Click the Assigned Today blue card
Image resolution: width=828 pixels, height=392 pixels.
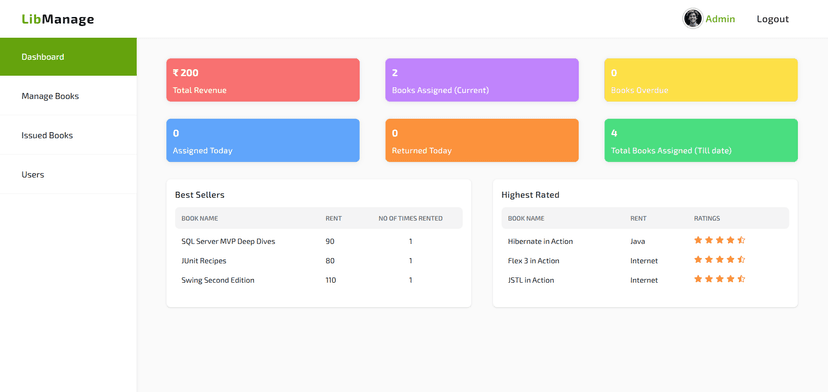pos(263,140)
